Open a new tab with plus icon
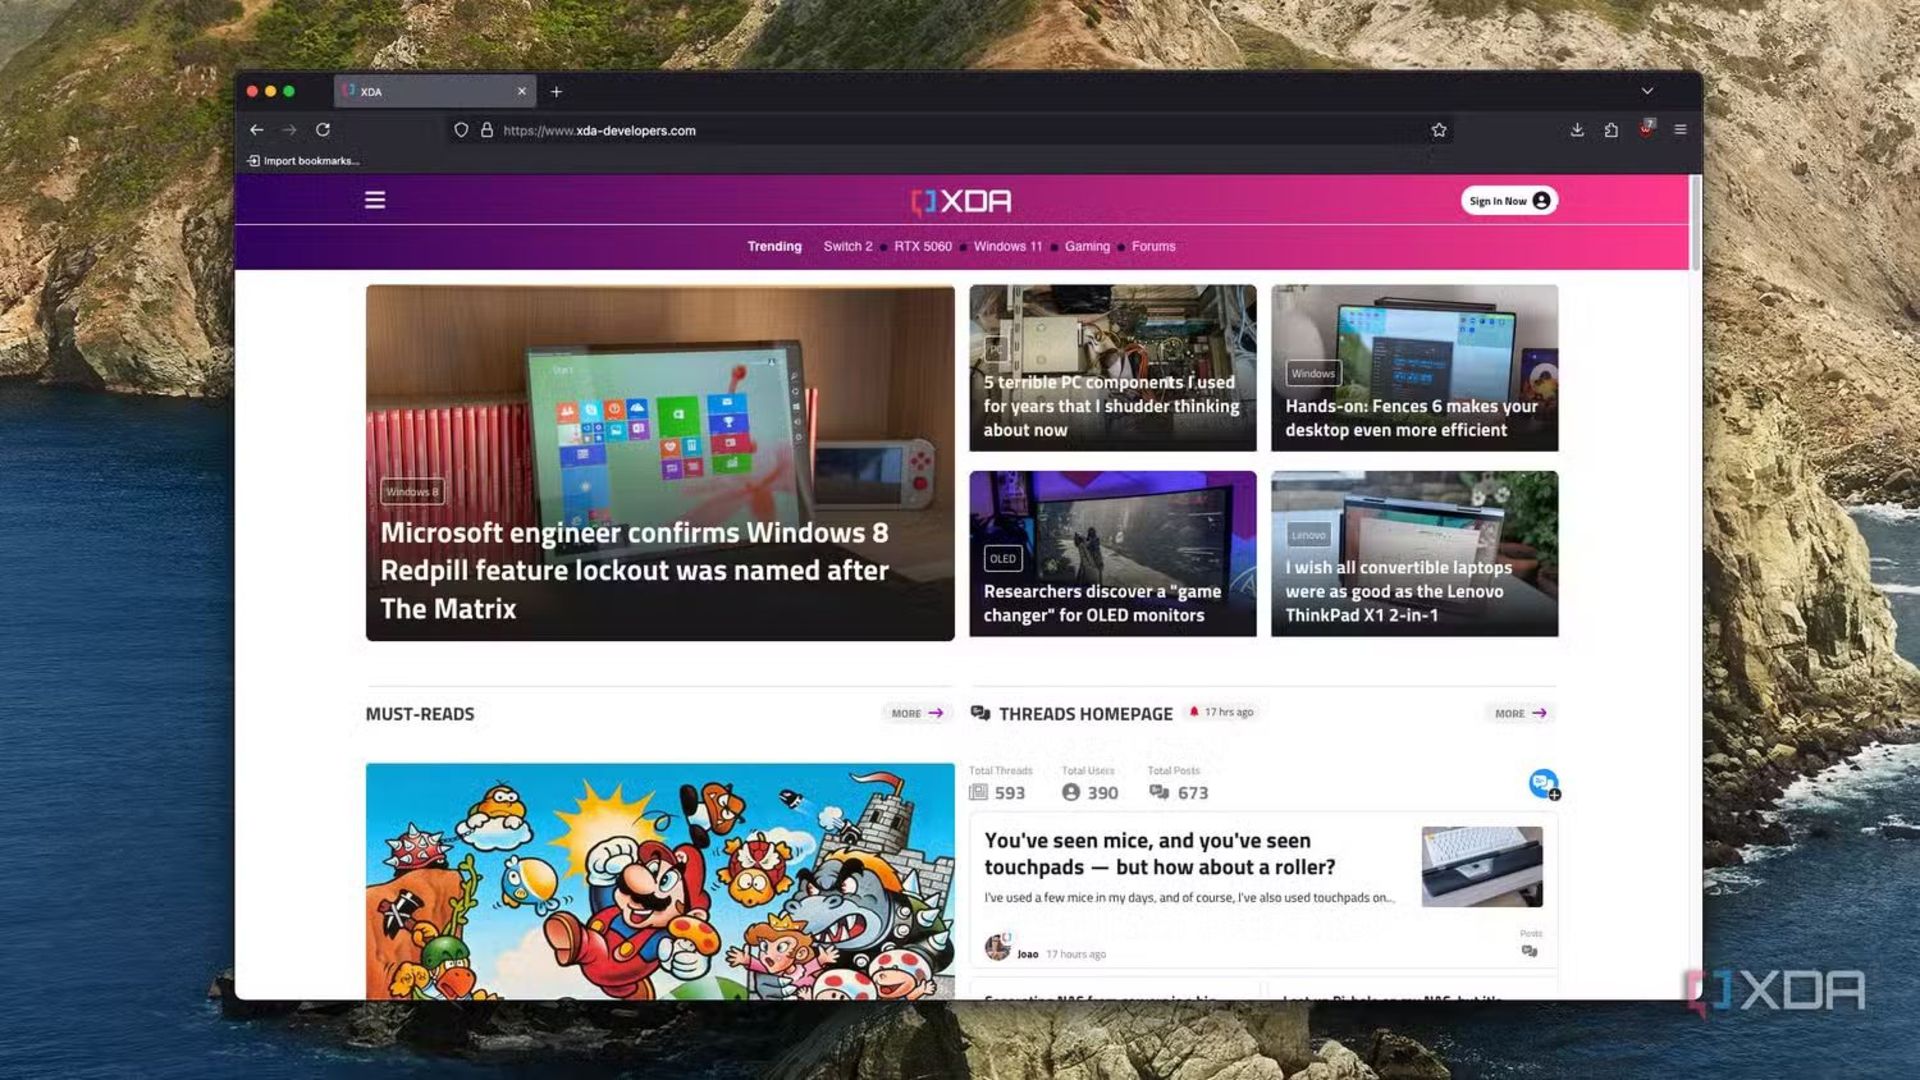This screenshot has width=1920, height=1080. click(x=556, y=92)
